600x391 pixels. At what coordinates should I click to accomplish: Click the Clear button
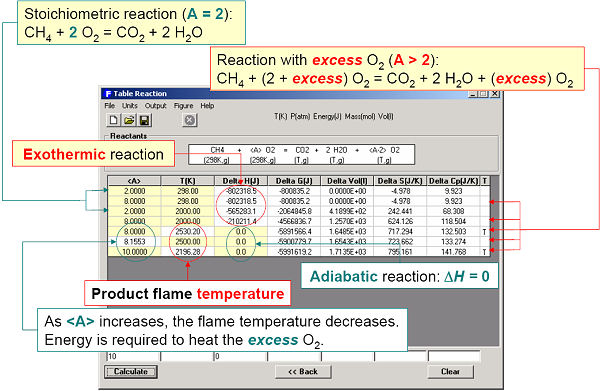pyautogui.click(x=450, y=371)
